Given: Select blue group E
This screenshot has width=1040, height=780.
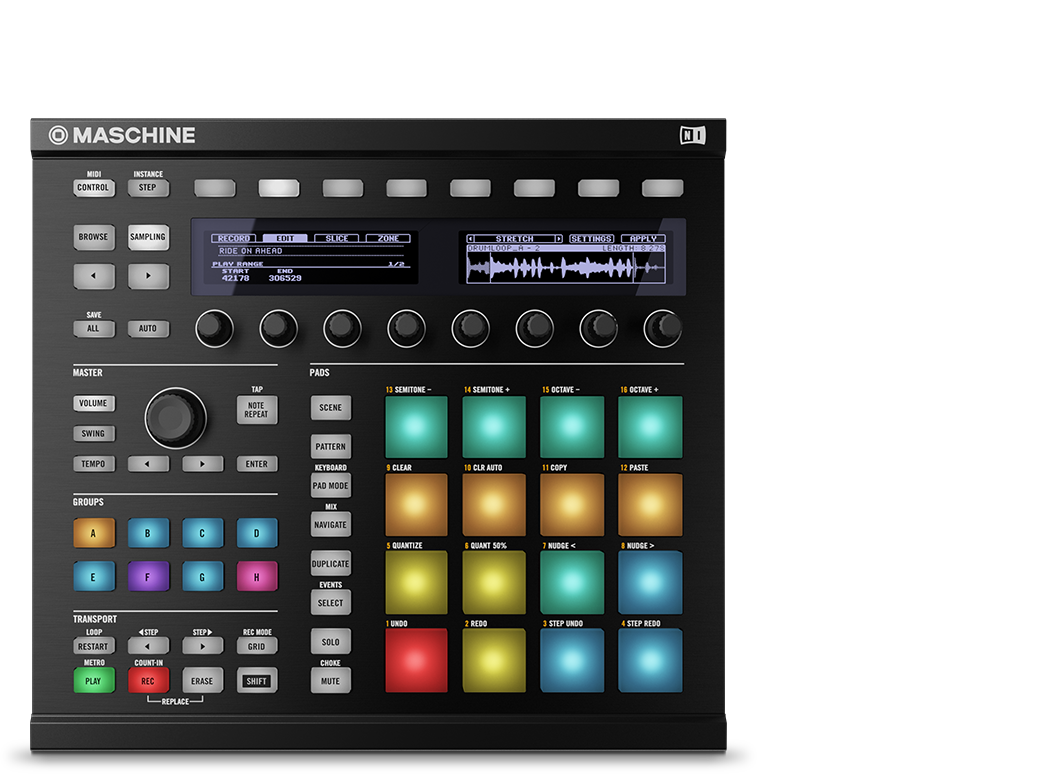Looking at the screenshot, I should 94,577.
